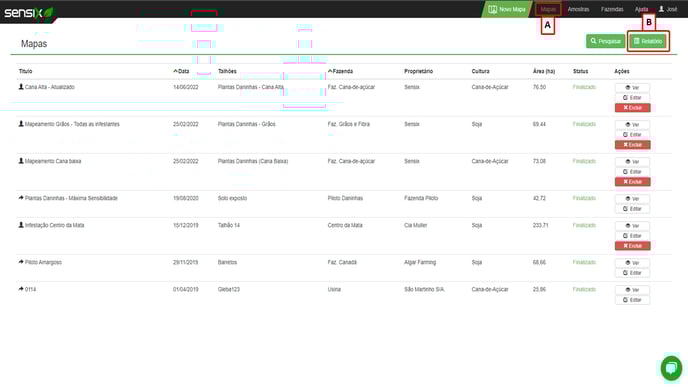Viewport: 688px width, 387px height.
Task: View the 0114 map
Action: point(632,290)
